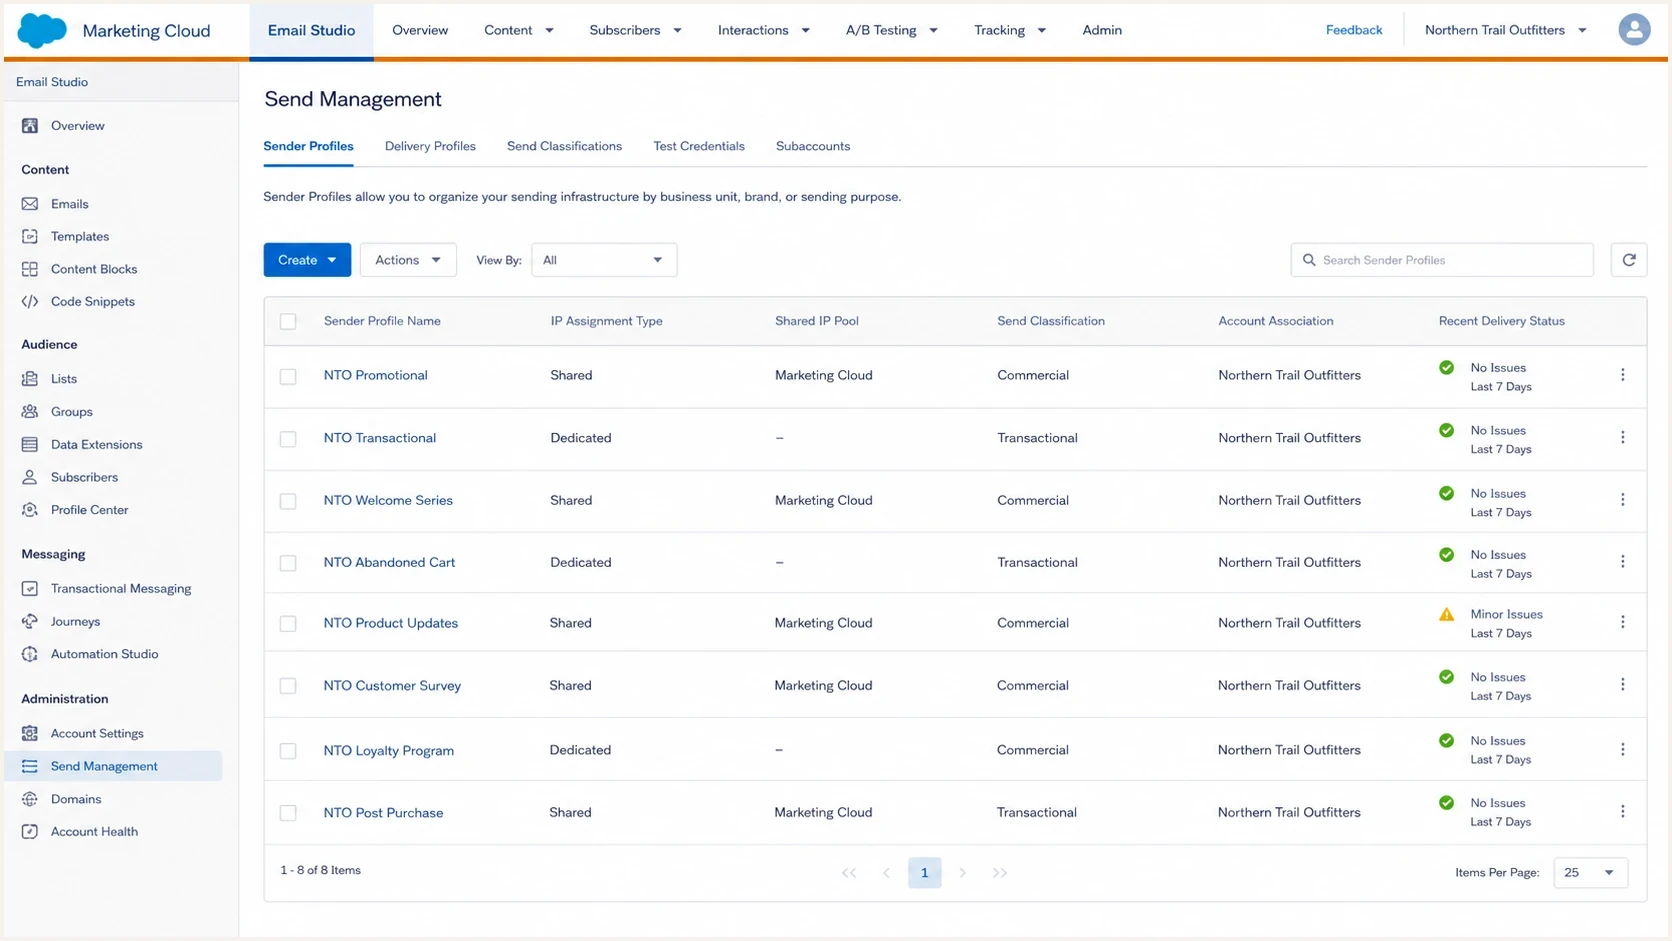Screen dimensions: 1672x941
Task: Expand the Subscribers top menu
Action: tap(635, 30)
